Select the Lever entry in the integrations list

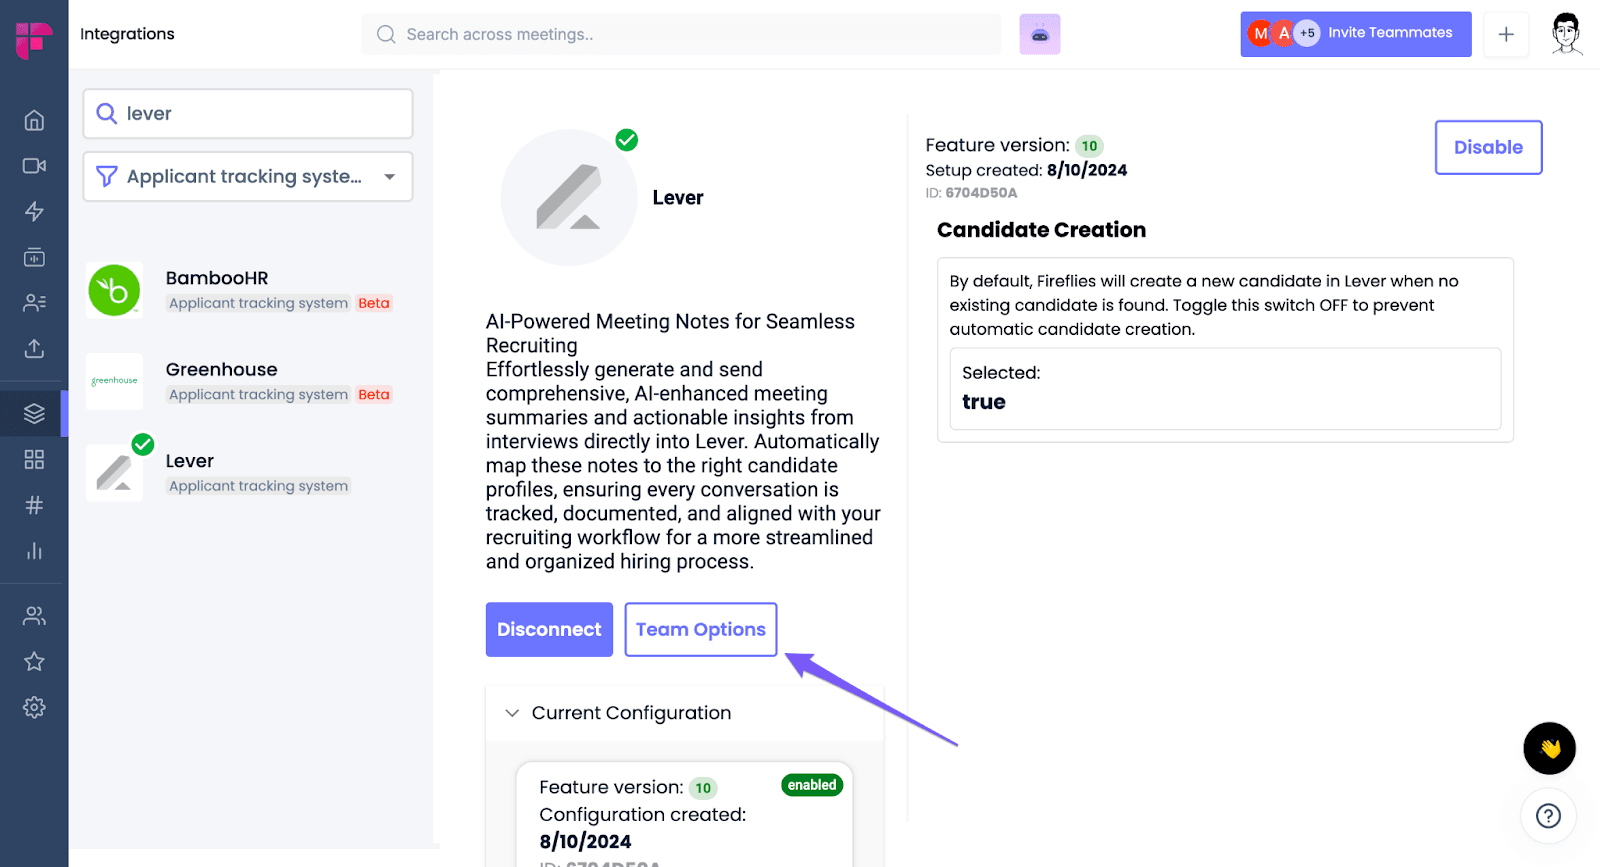248,473
